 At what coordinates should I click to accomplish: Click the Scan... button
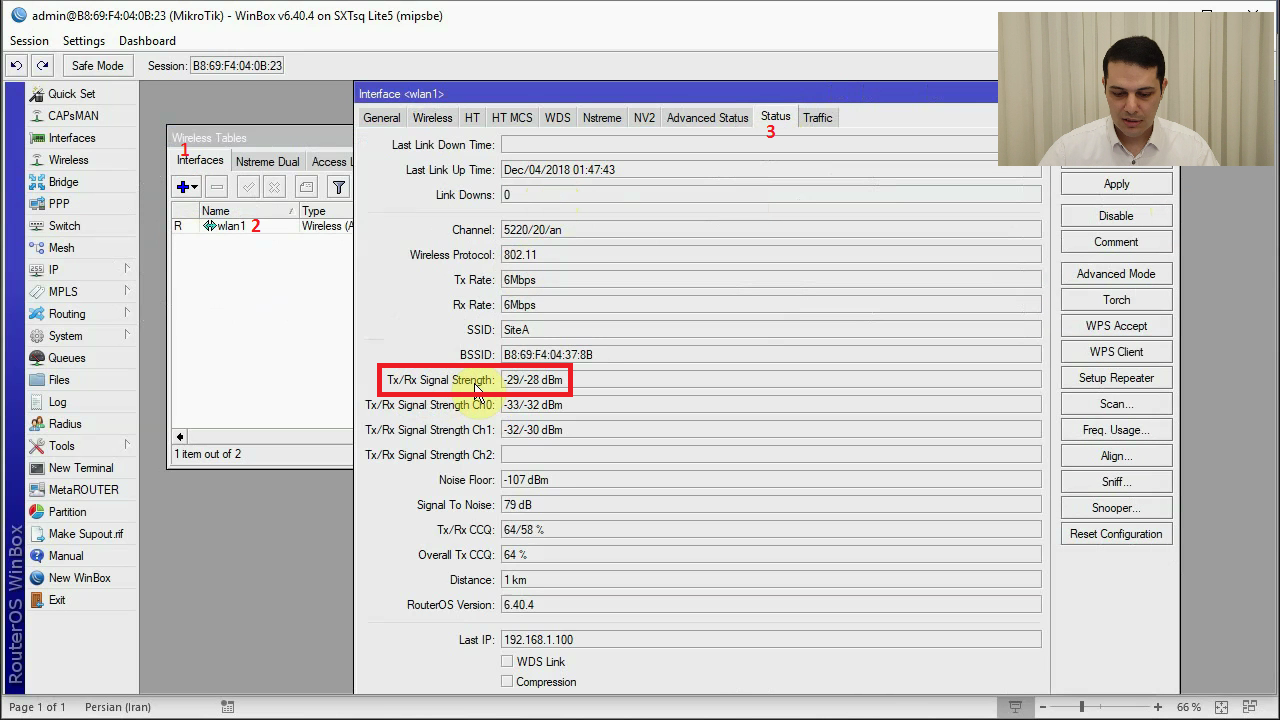[x=1116, y=404]
